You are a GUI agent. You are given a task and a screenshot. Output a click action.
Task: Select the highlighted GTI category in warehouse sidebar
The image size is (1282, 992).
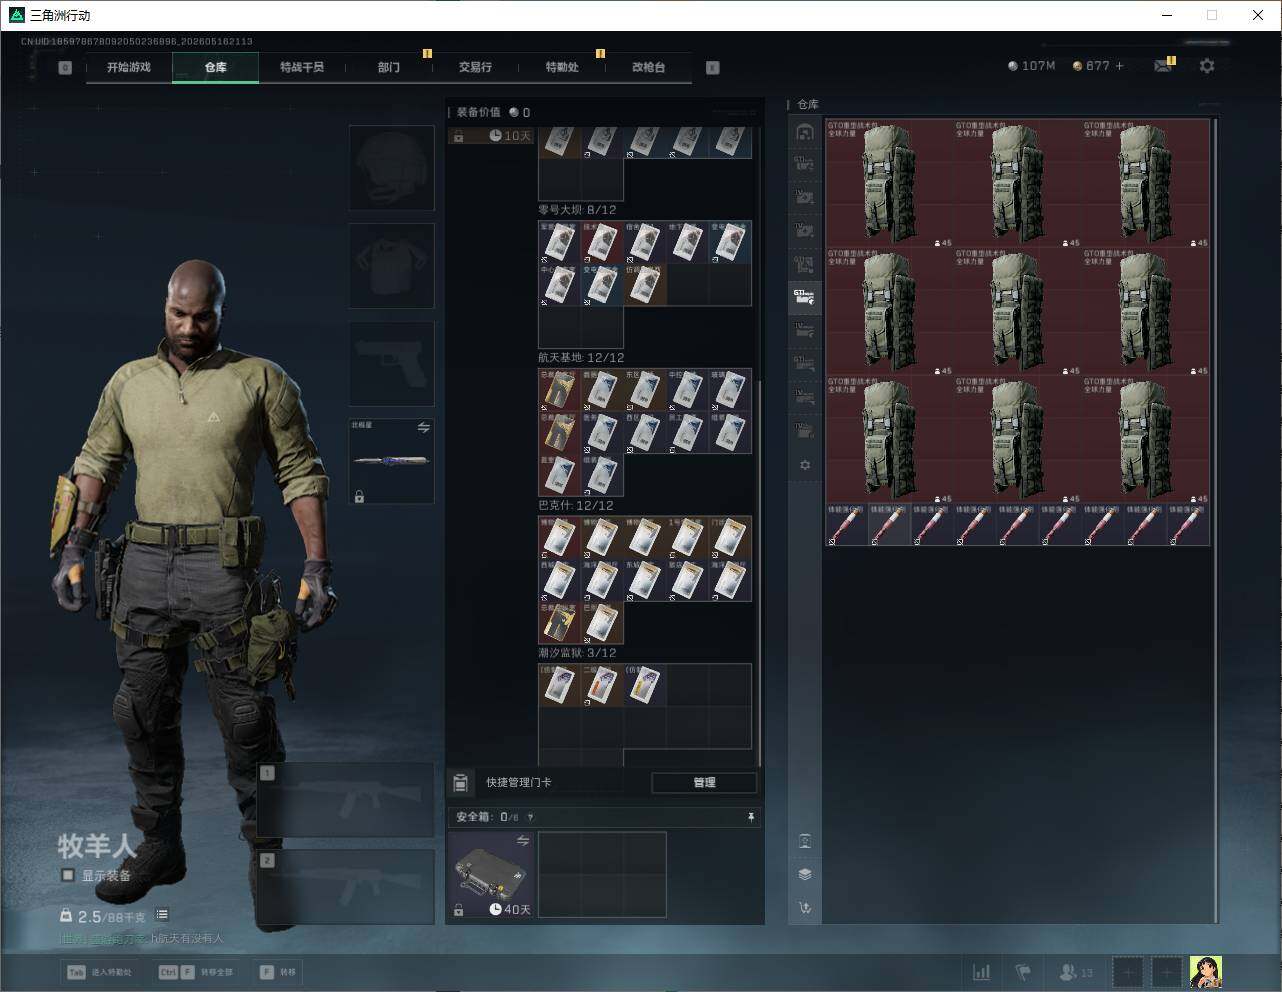[804, 297]
